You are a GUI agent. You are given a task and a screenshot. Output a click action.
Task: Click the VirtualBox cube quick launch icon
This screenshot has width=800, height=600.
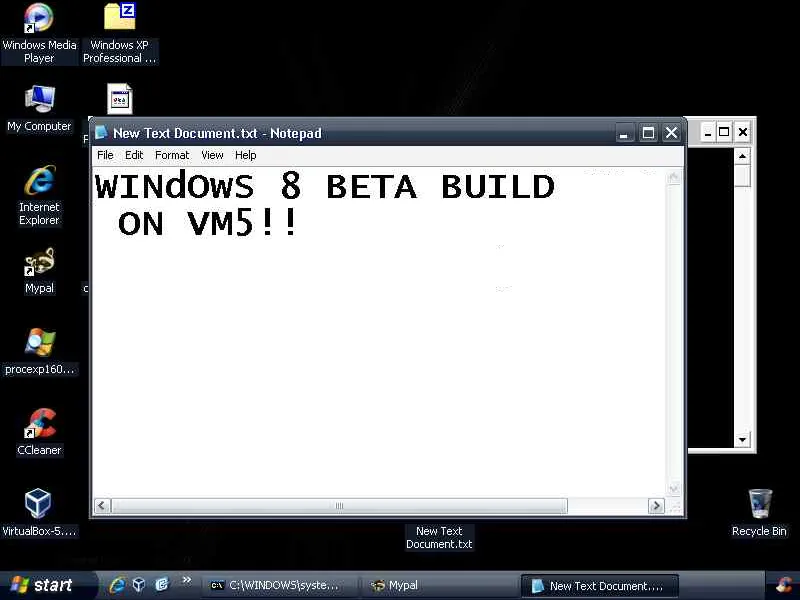139,585
